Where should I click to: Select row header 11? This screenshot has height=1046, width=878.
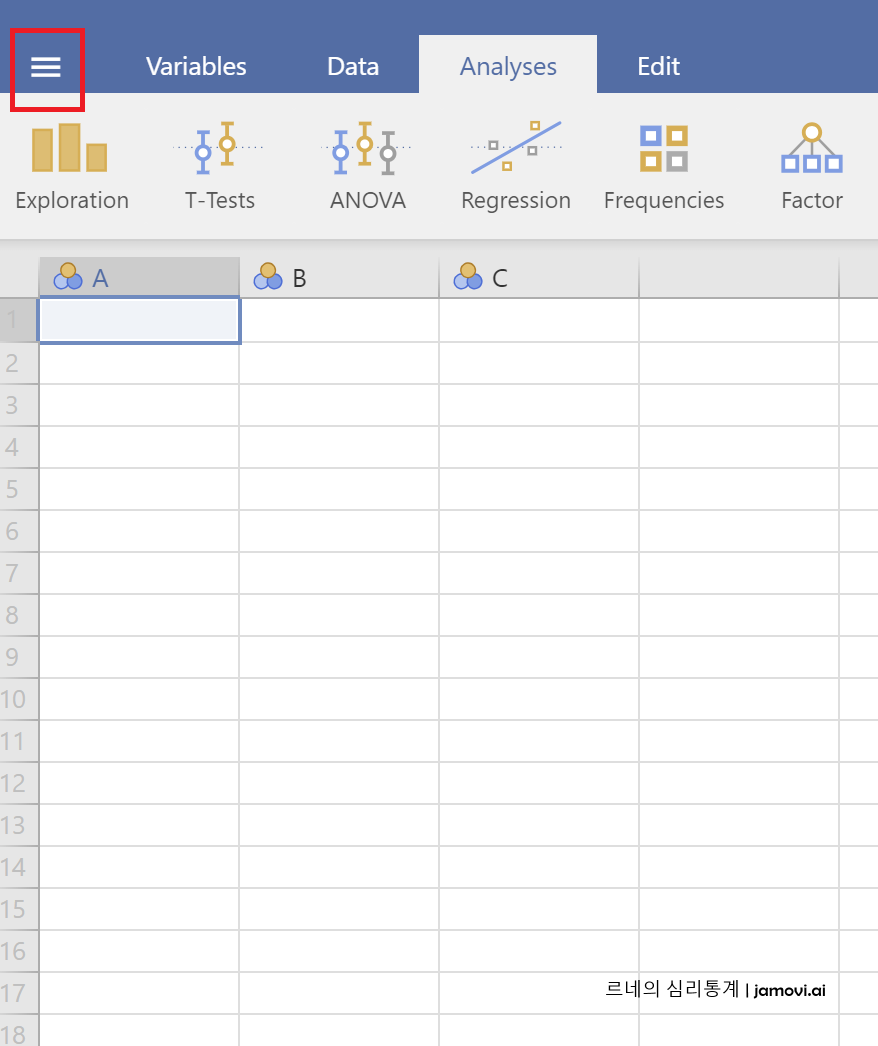click(x=19, y=741)
